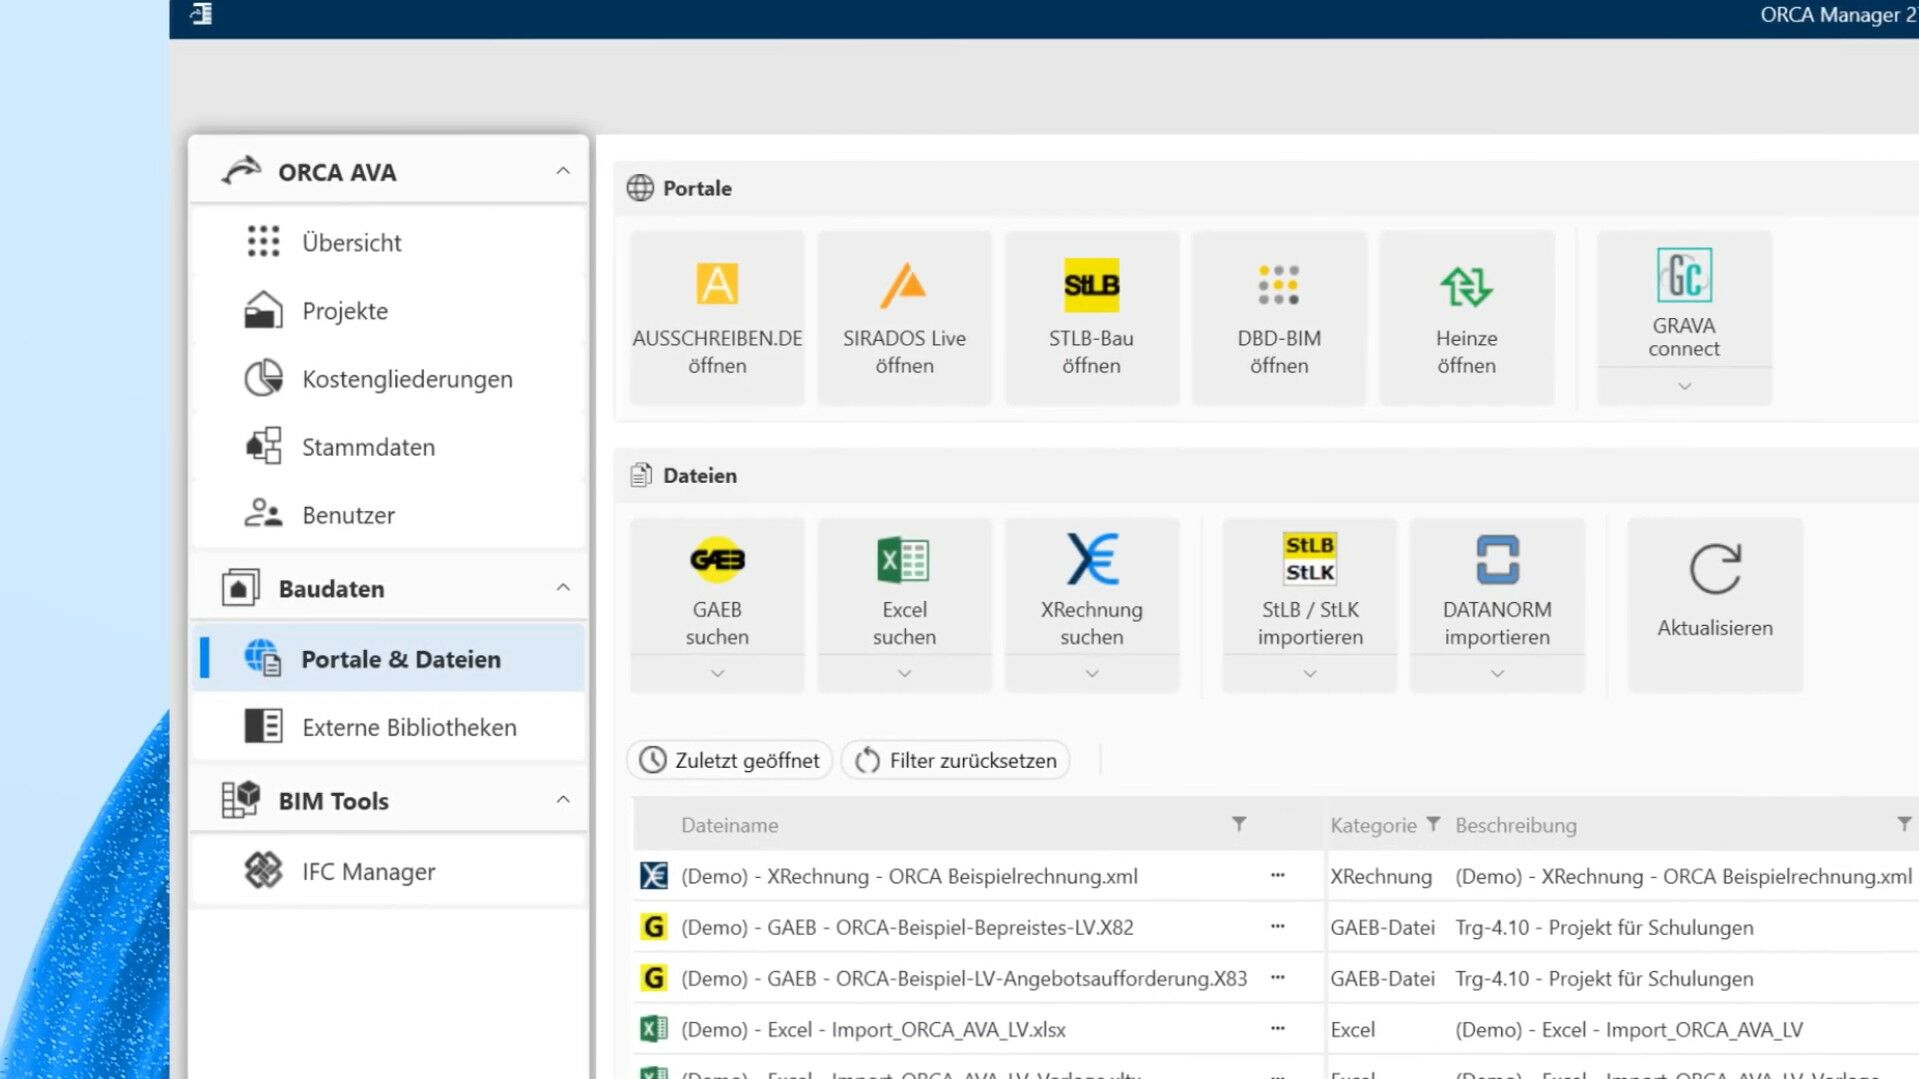
Task: Click Zuletzt geöffnet filter button
Action: coord(729,760)
